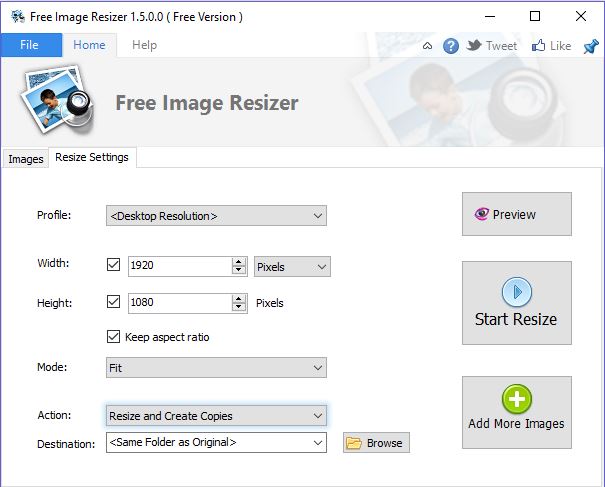Viewport: 605px width, 487px height.
Task: Click the Twitter Tweet bird icon
Action: (475, 46)
